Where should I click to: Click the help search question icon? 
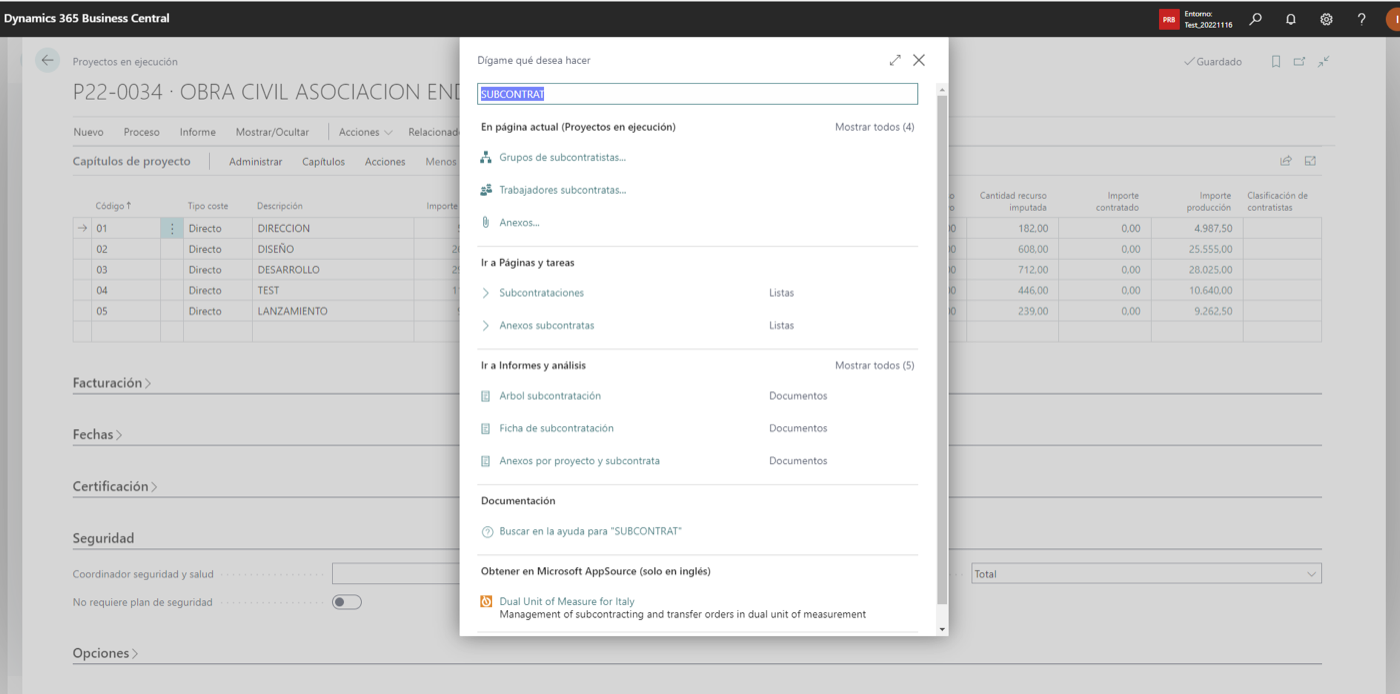click(x=487, y=532)
